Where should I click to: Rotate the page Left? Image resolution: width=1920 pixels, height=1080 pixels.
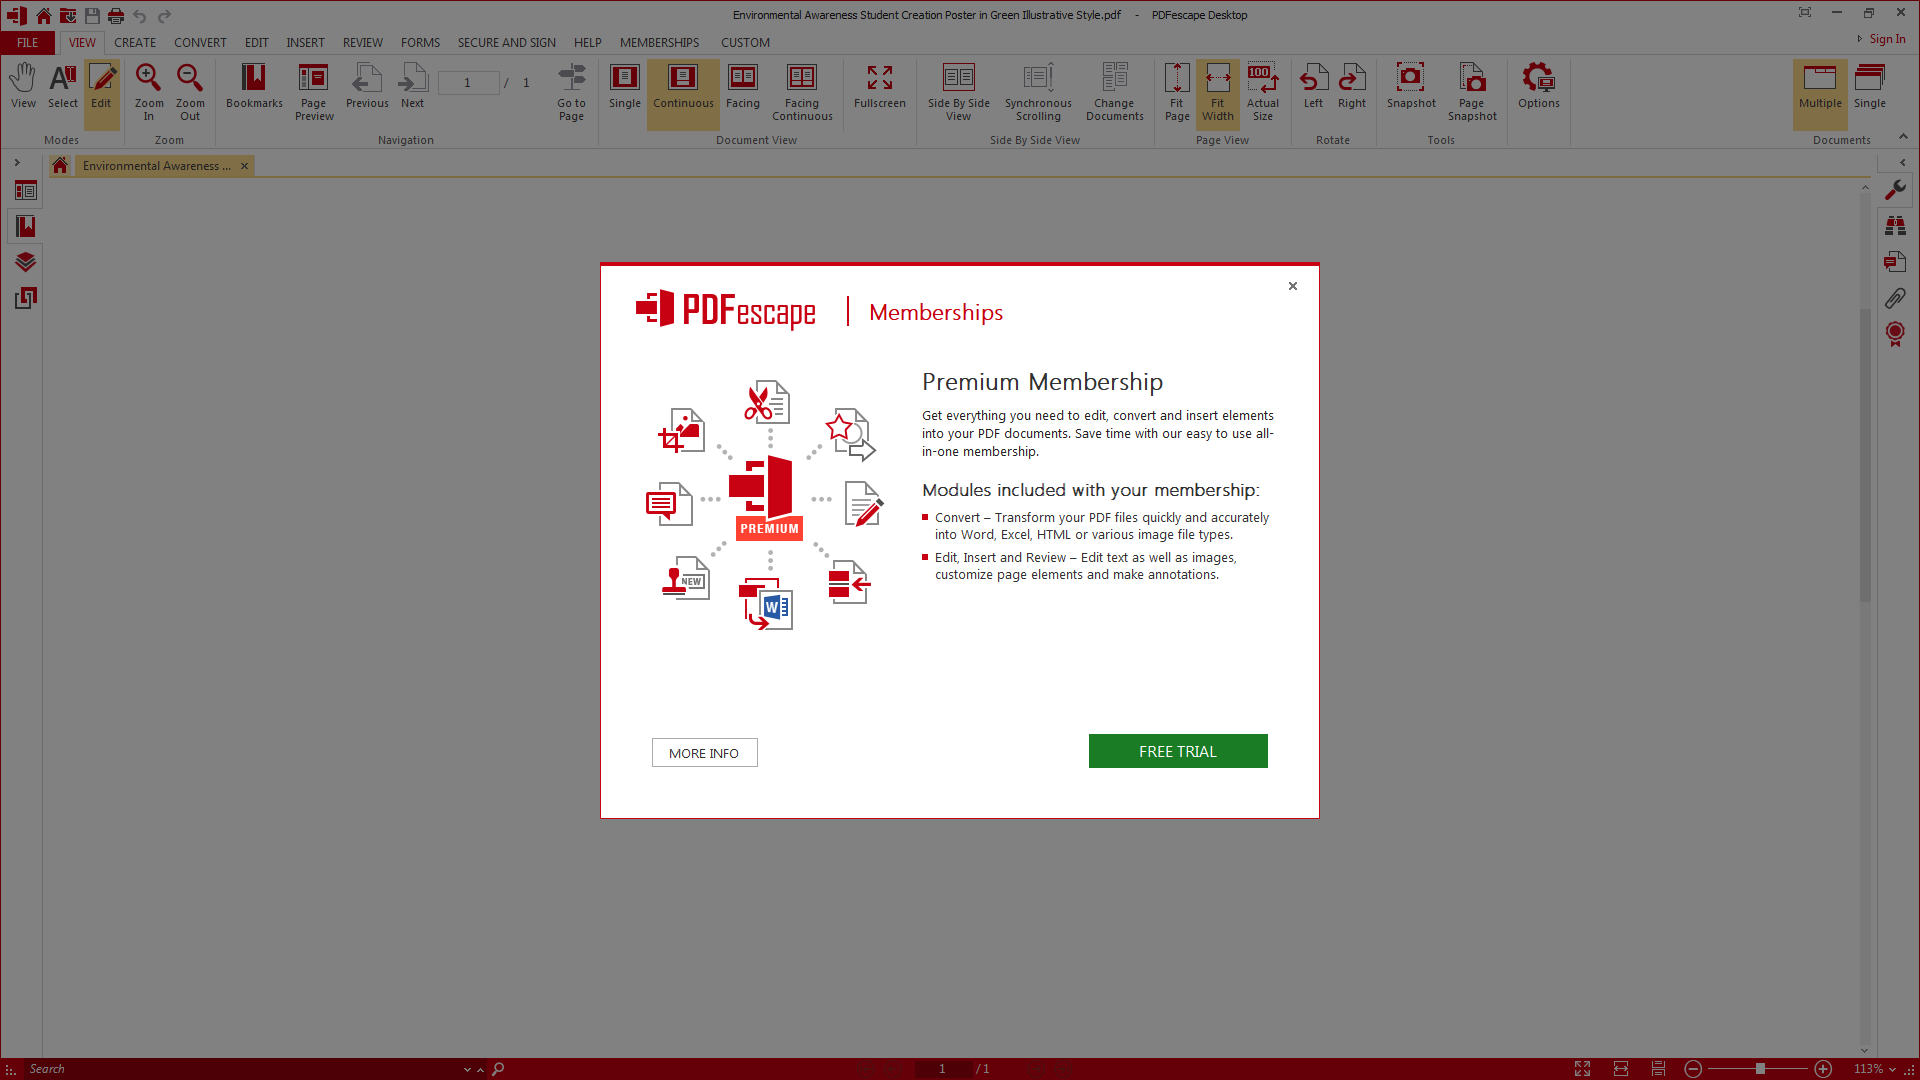(x=1313, y=87)
